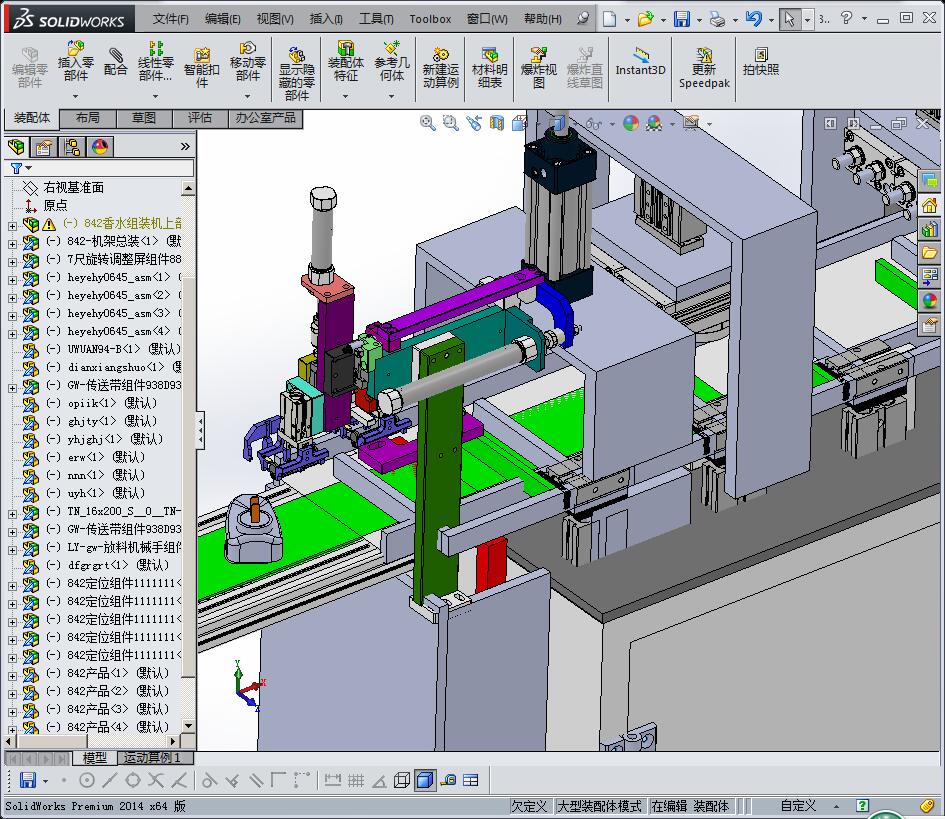945x819 pixels.
Task: Expand panel tabs with chevron »
Action: tap(185, 146)
